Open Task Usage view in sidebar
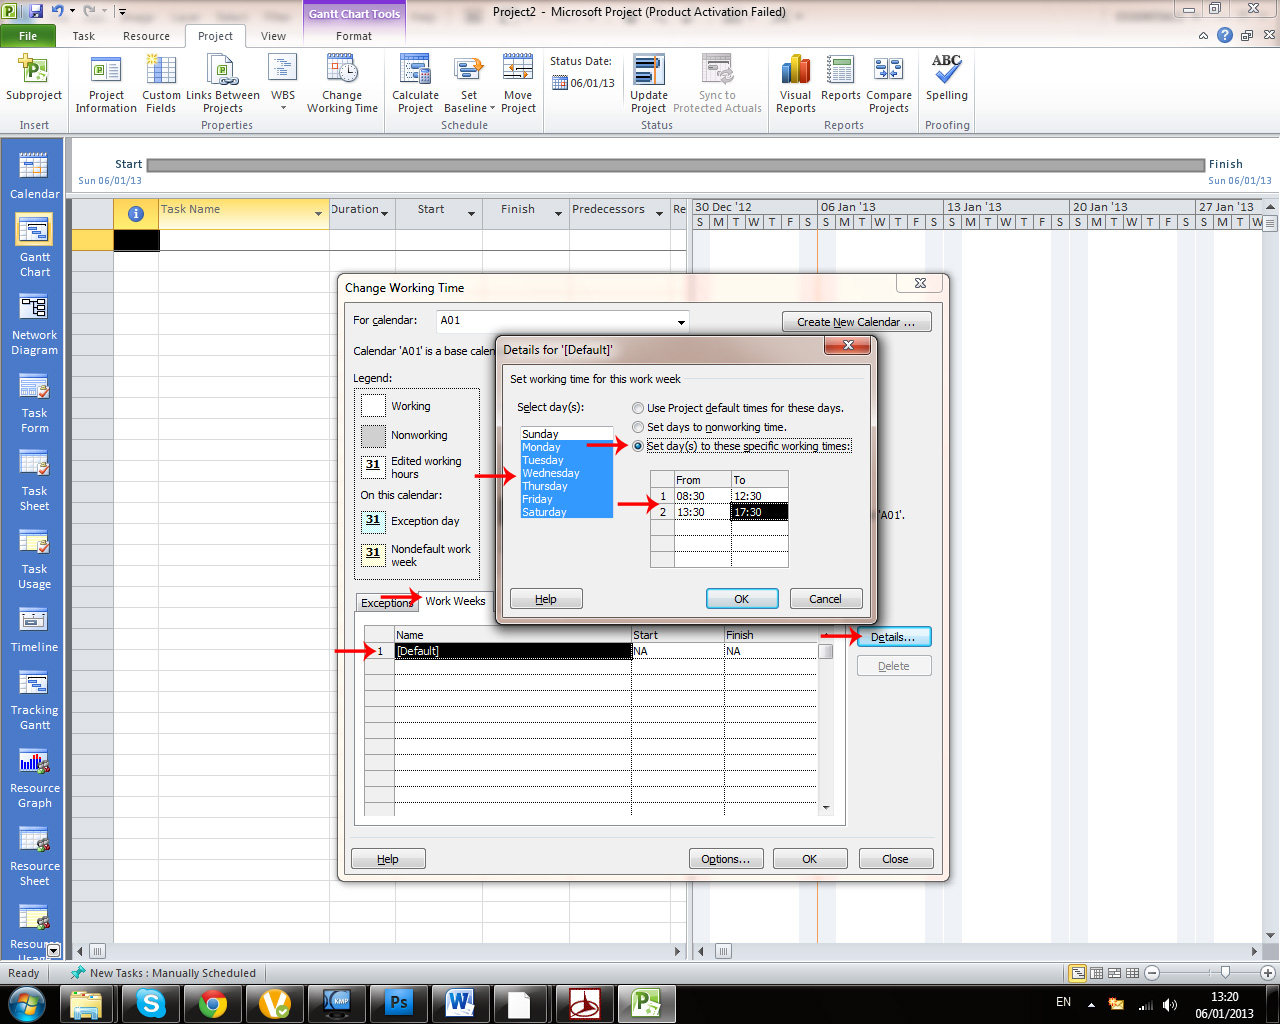The width and height of the screenshot is (1280, 1024). click(35, 560)
